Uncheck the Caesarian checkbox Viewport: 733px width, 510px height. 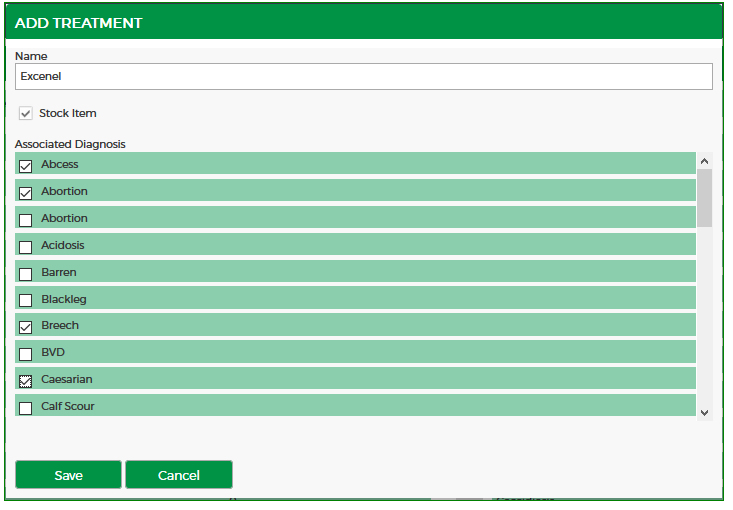pos(26,381)
